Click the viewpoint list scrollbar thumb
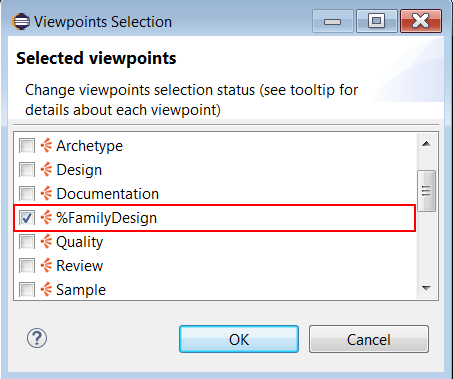453x379 pixels. click(426, 191)
